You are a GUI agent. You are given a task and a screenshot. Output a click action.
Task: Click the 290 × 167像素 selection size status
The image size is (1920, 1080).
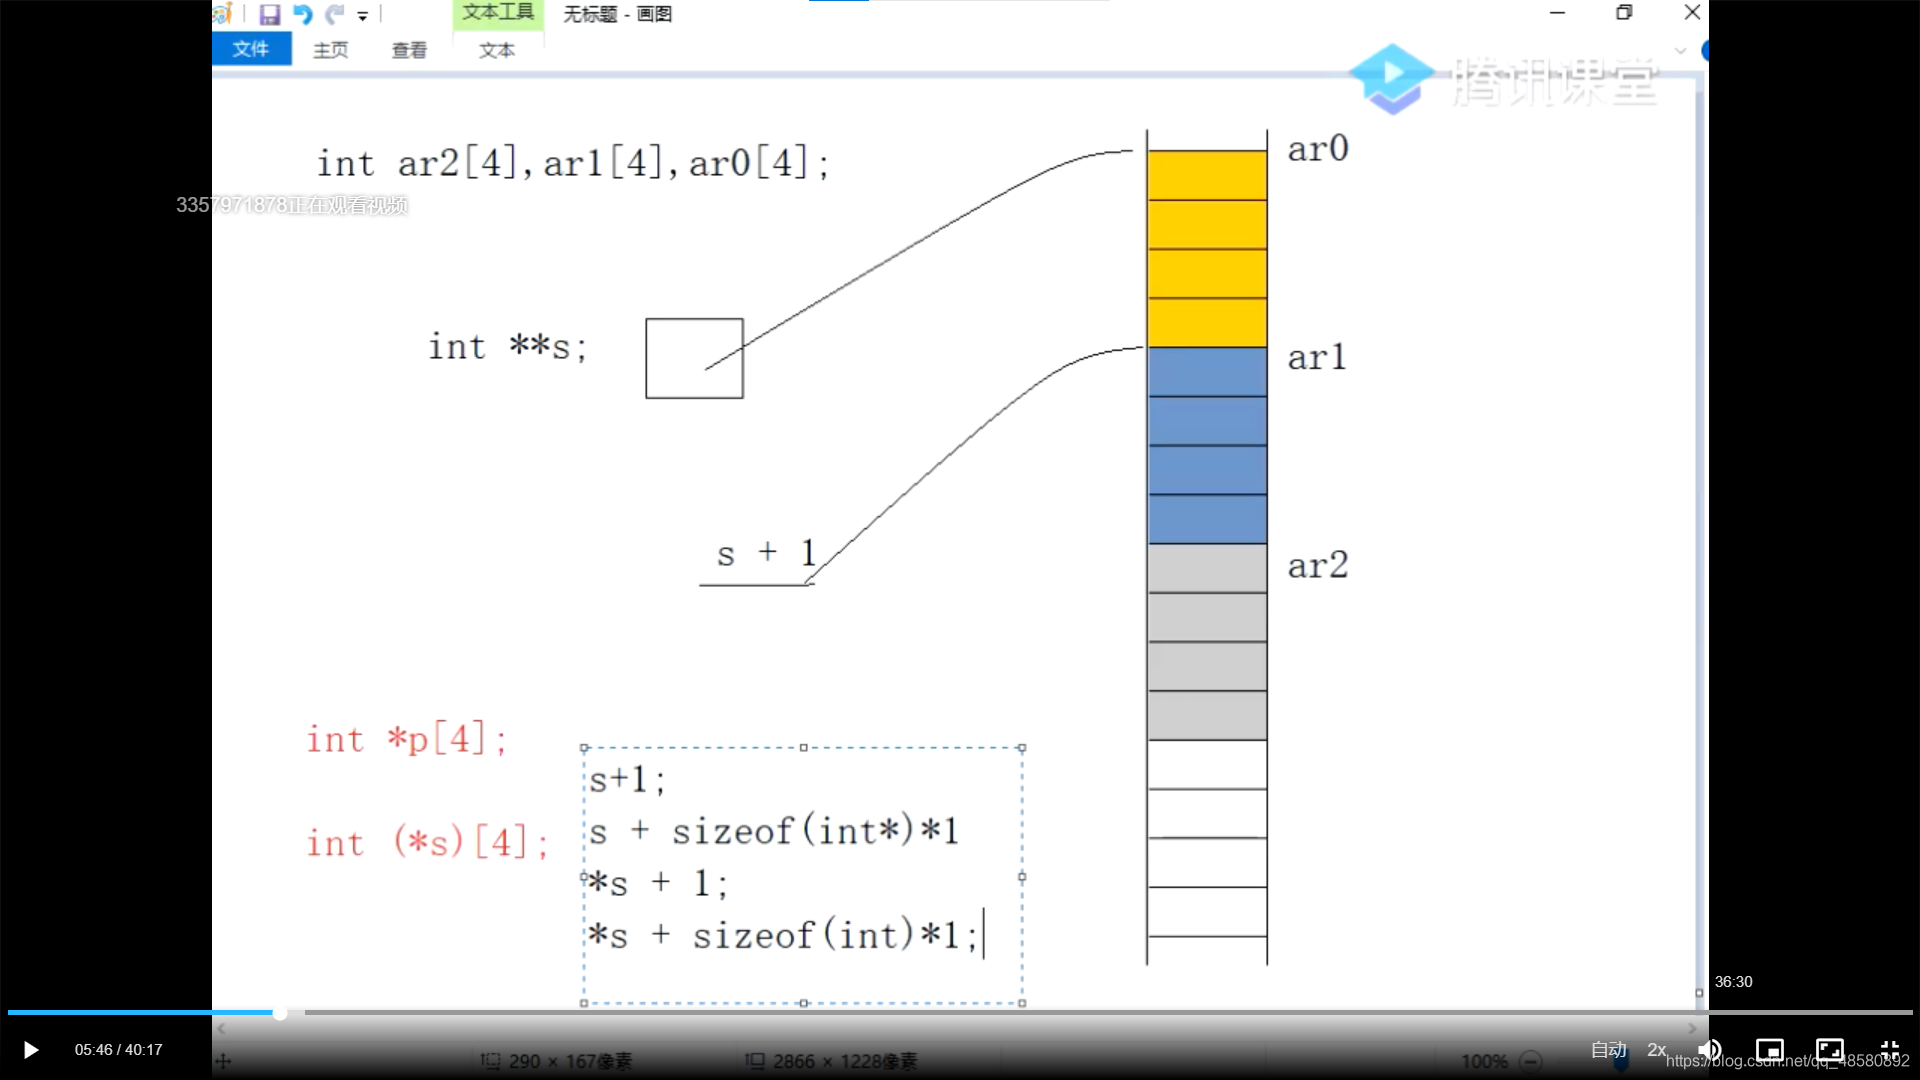(x=569, y=1061)
